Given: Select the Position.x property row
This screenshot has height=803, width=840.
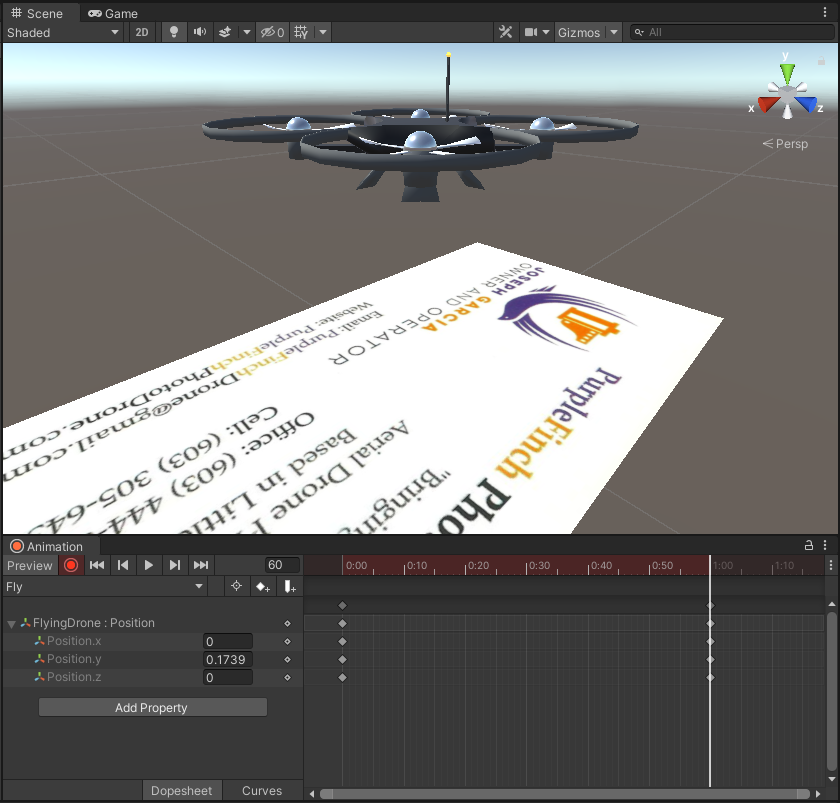Looking at the screenshot, I should pos(153,641).
